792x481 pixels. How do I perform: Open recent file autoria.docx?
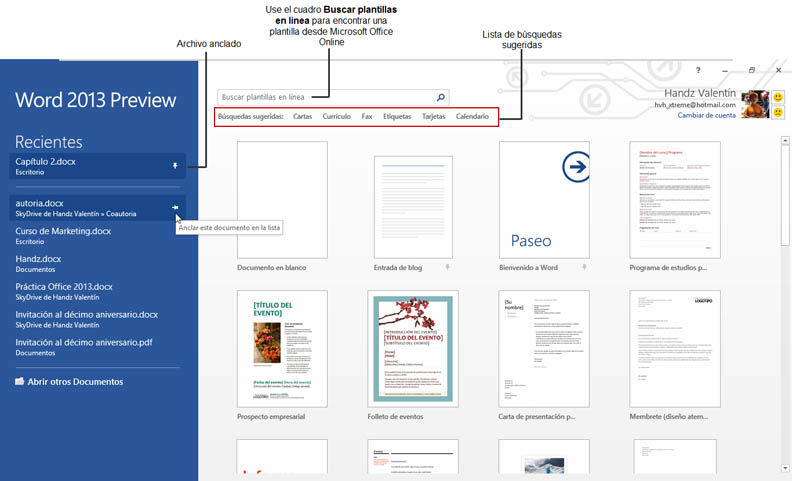click(x=97, y=208)
